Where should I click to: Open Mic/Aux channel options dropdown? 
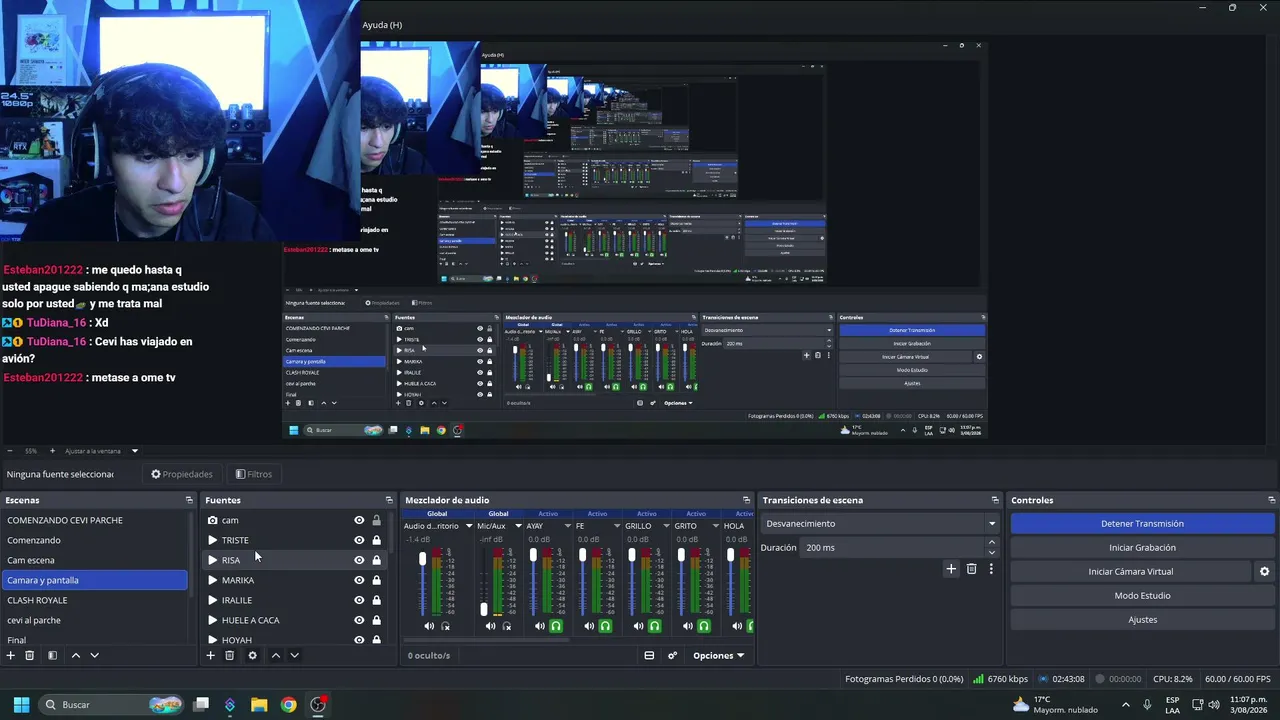click(x=518, y=526)
